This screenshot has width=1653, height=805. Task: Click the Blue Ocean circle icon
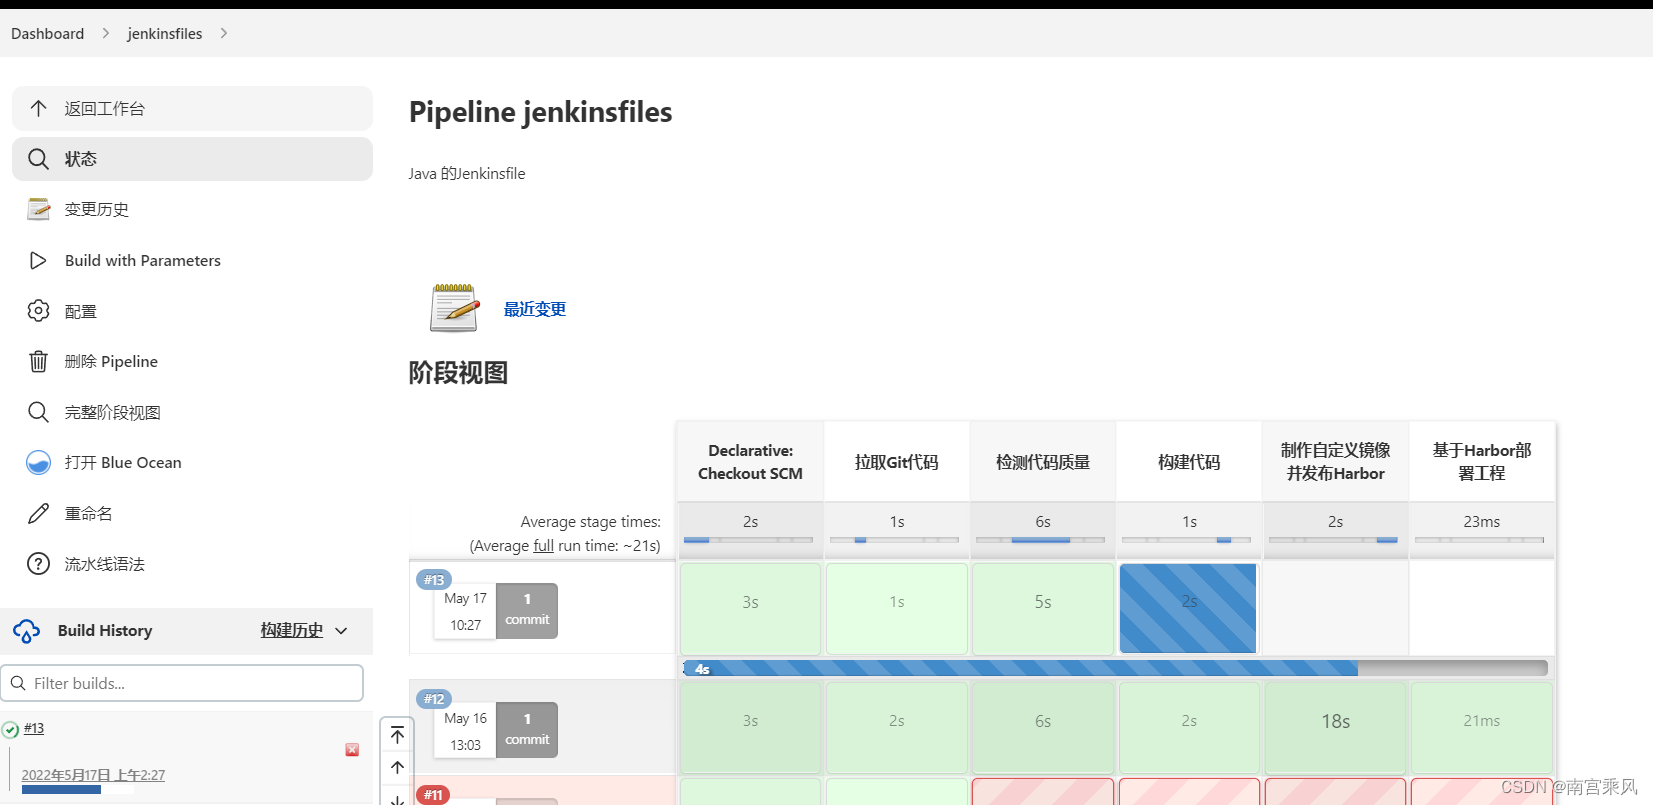(38, 462)
